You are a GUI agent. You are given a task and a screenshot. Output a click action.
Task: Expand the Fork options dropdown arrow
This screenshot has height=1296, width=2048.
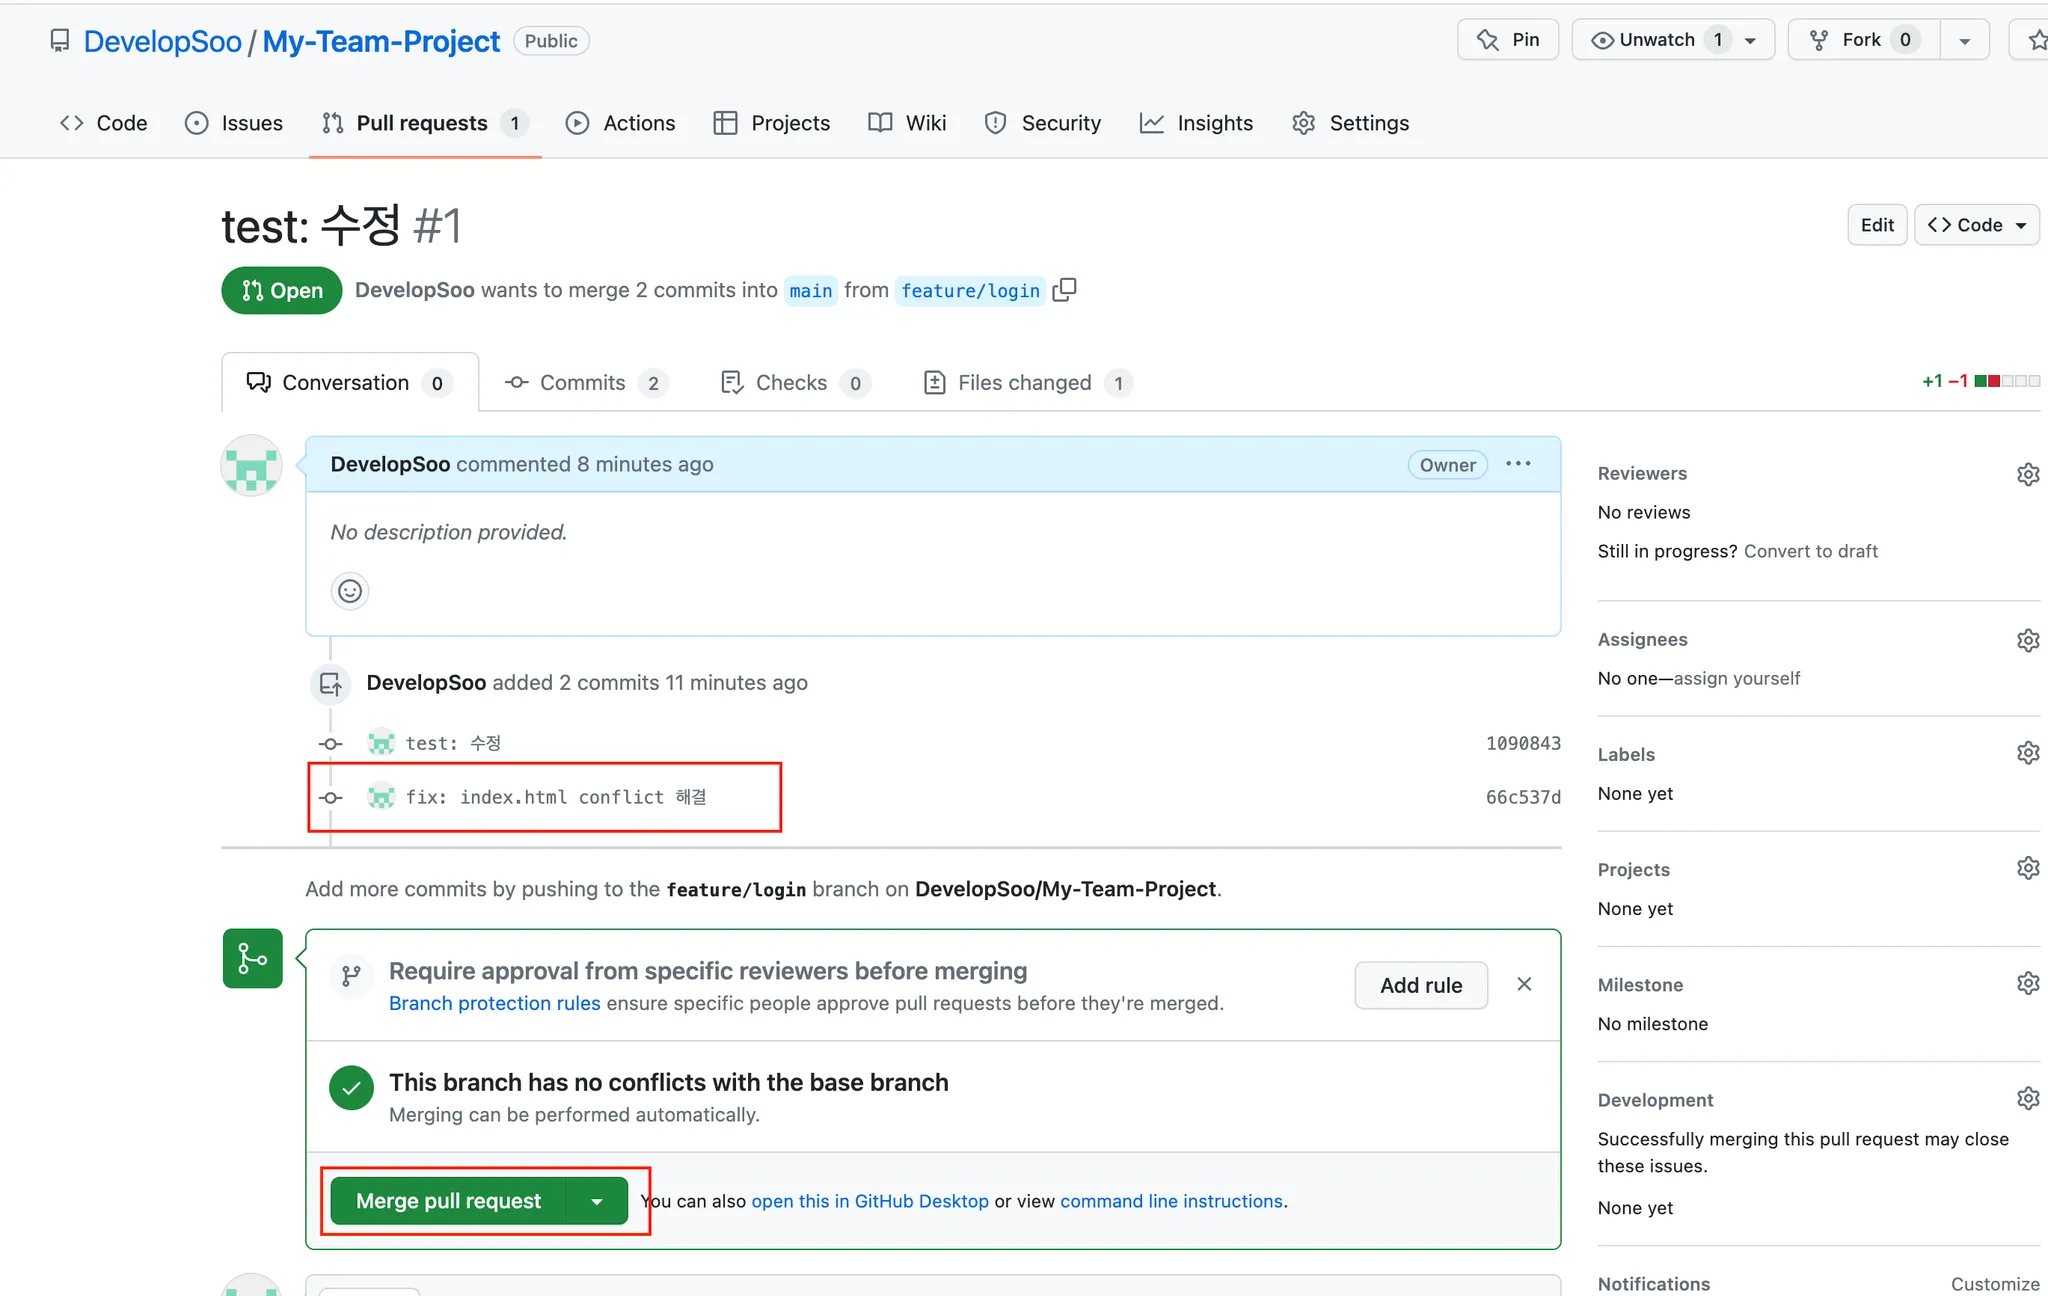pos(1964,40)
